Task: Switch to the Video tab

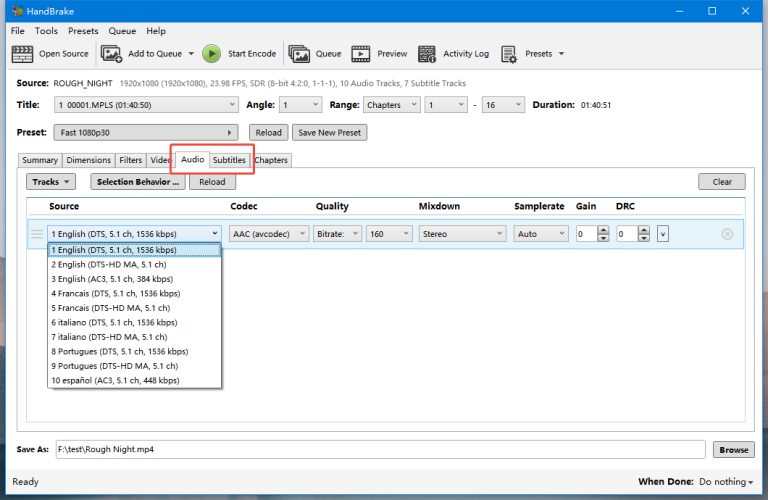Action: (x=160, y=160)
